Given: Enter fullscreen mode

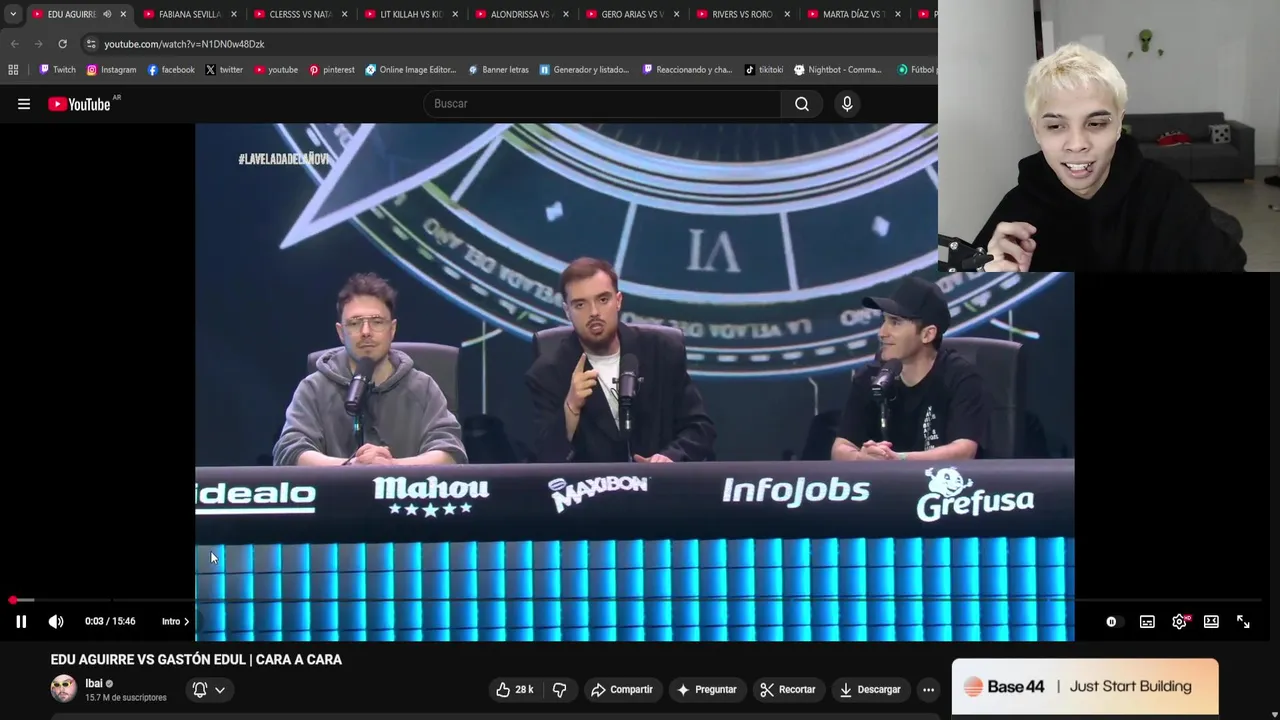Looking at the screenshot, I should [x=1243, y=622].
